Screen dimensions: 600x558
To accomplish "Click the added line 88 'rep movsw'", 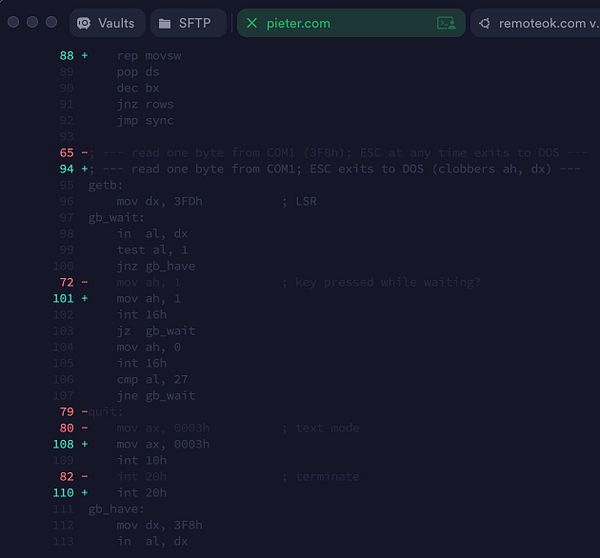I will point(149,56).
